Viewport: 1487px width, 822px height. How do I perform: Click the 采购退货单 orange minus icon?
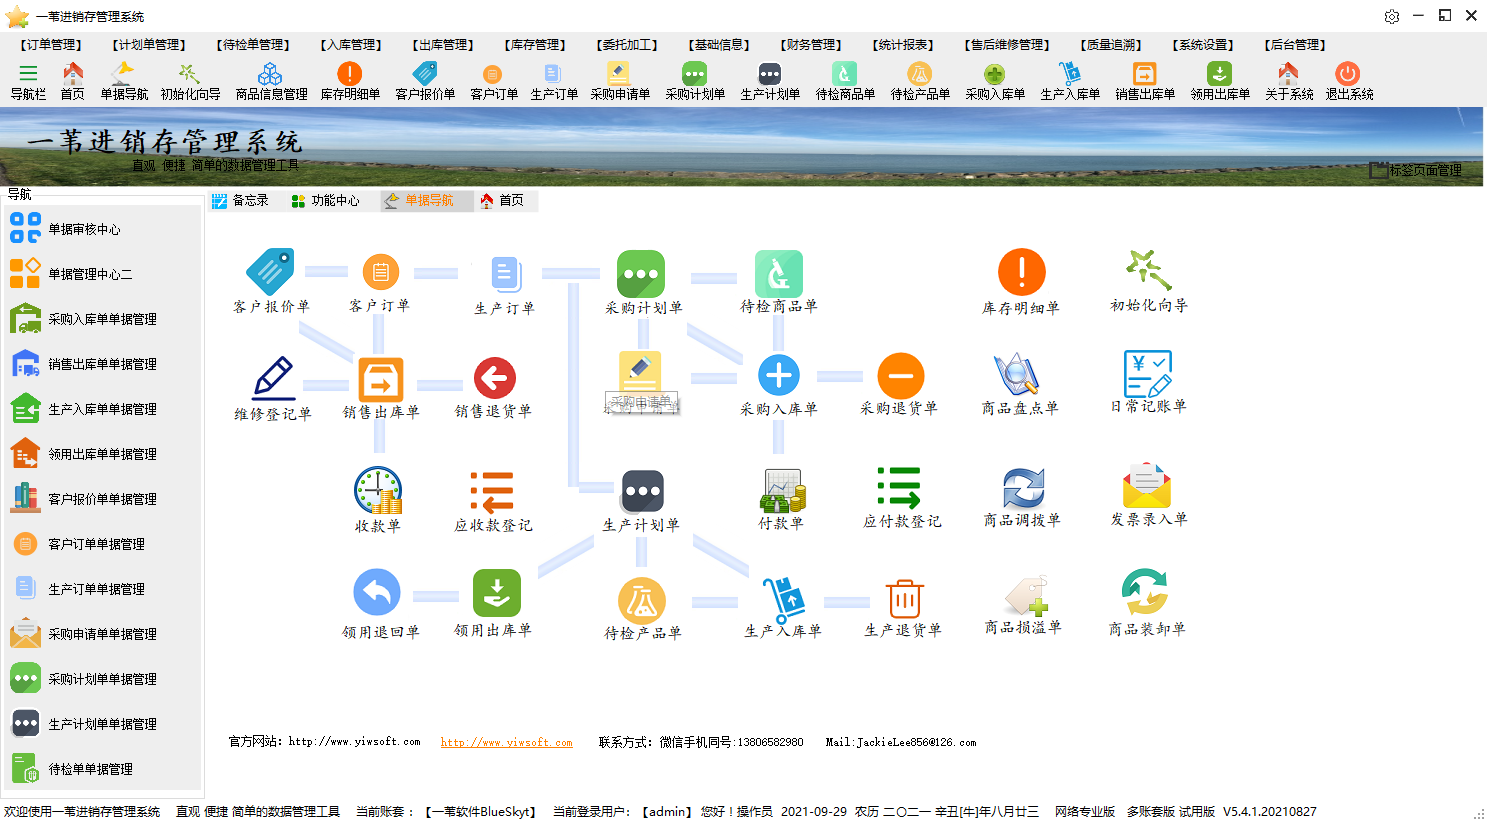click(x=900, y=376)
